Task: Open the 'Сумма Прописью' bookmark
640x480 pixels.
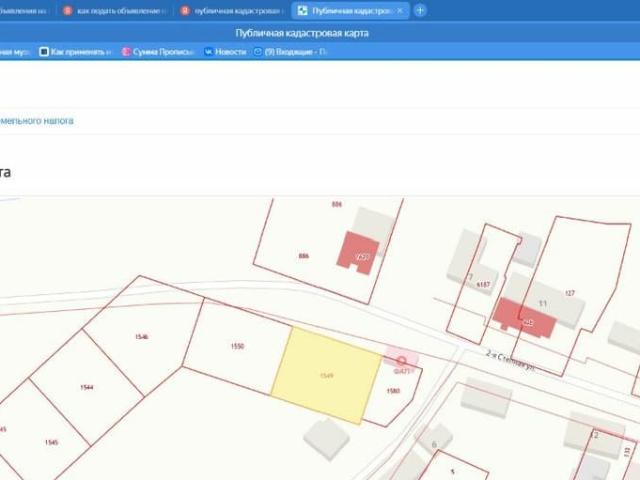Action: 158,52
